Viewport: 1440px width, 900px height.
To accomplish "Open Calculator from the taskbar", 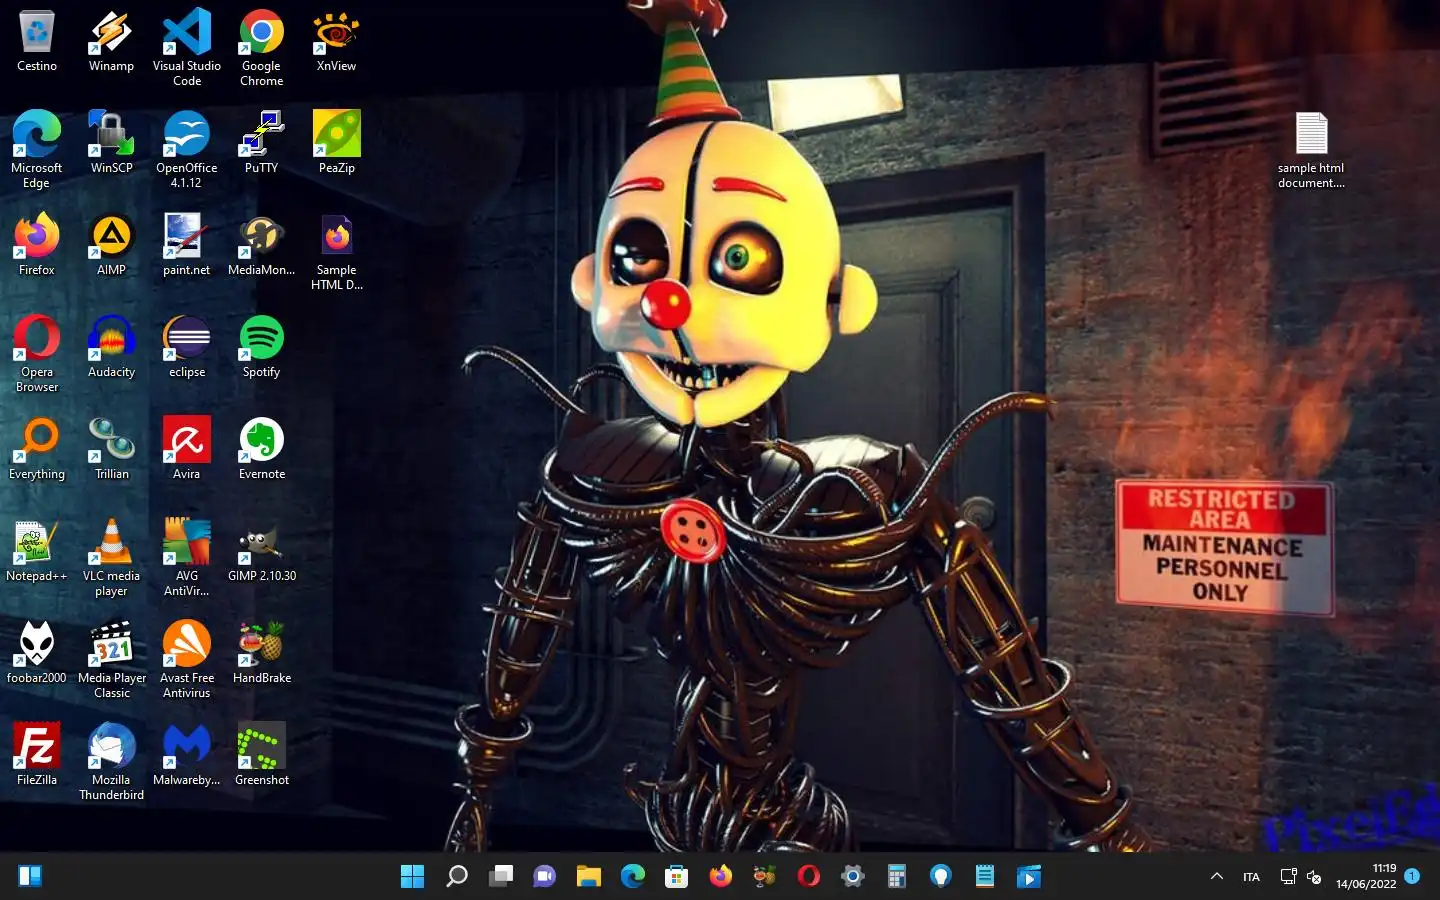I will (896, 877).
